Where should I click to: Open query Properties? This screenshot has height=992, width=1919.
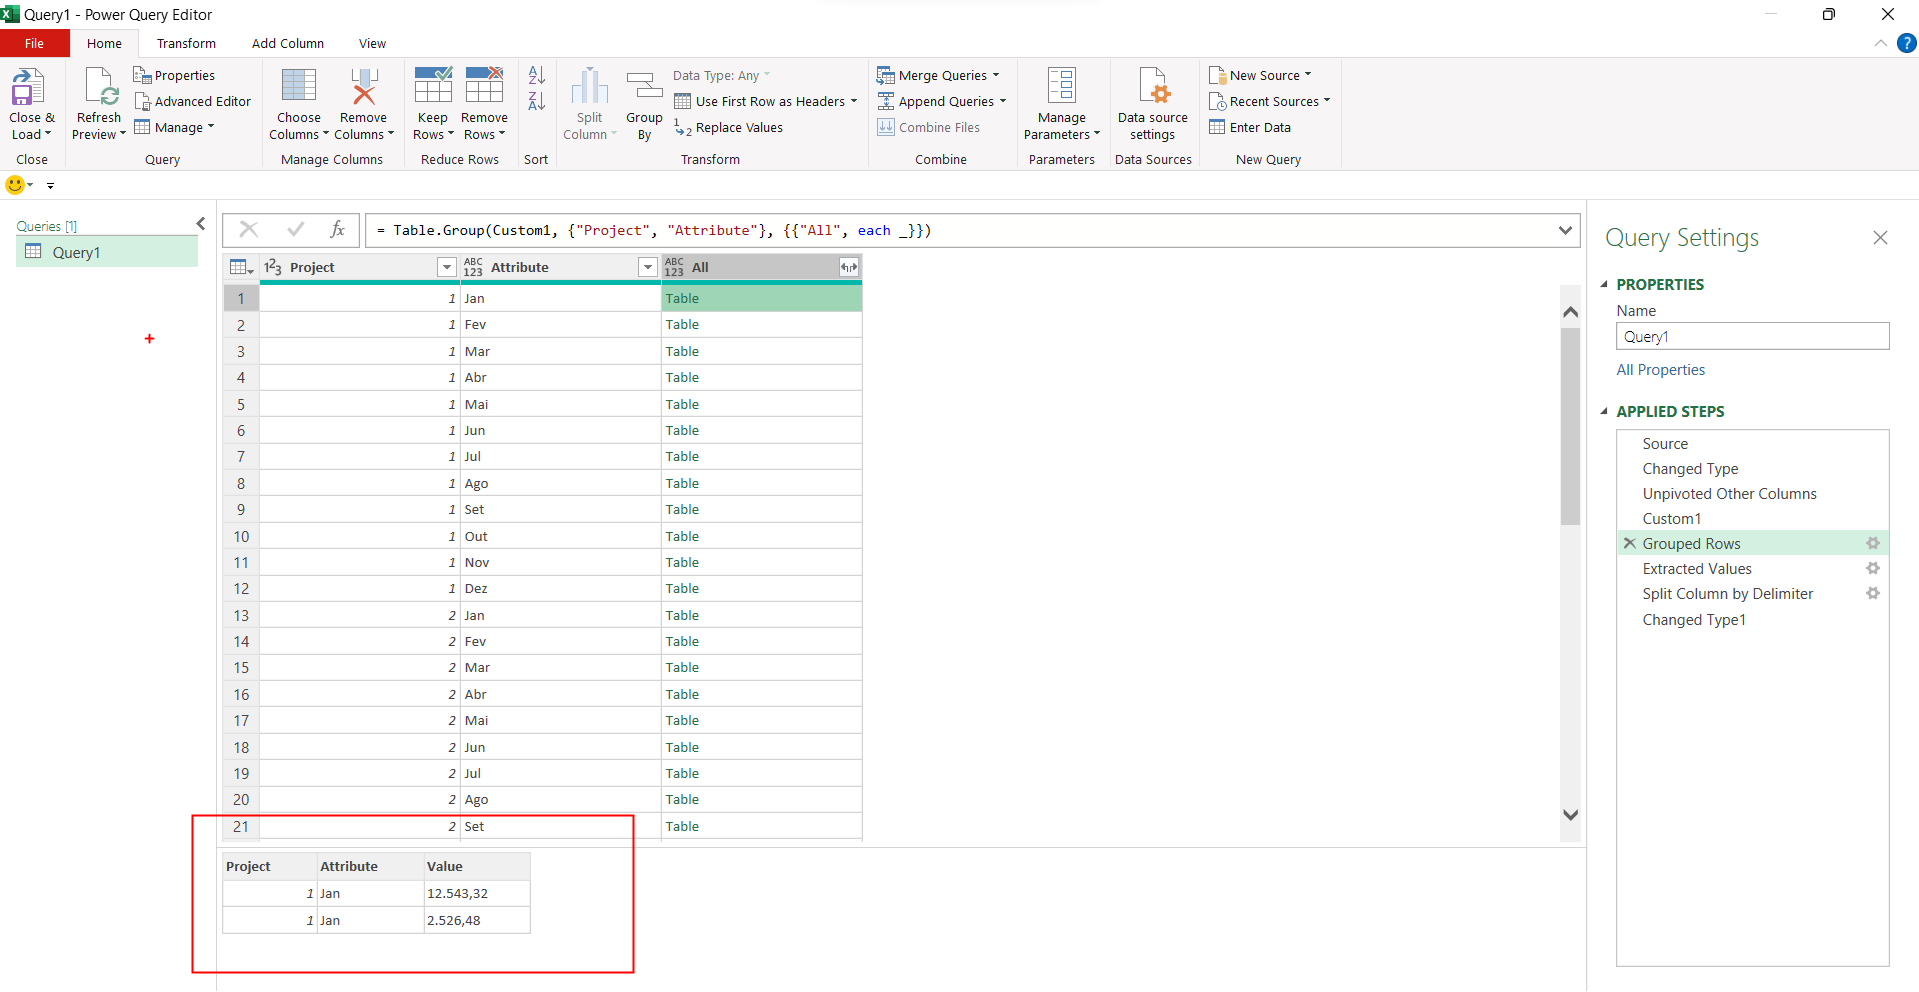[x=174, y=75]
